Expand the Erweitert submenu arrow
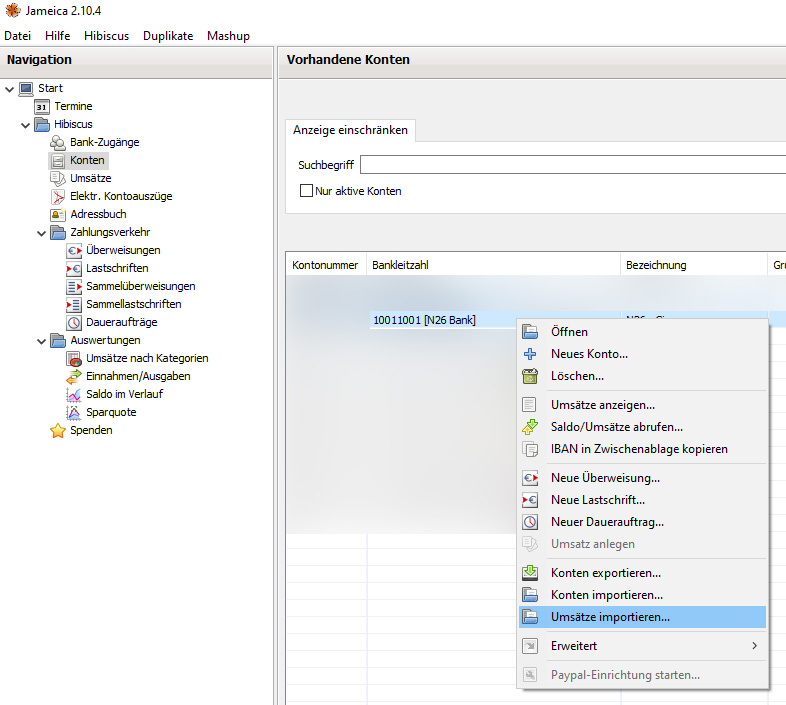The width and height of the screenshot is (786, 705). point(754,646)
